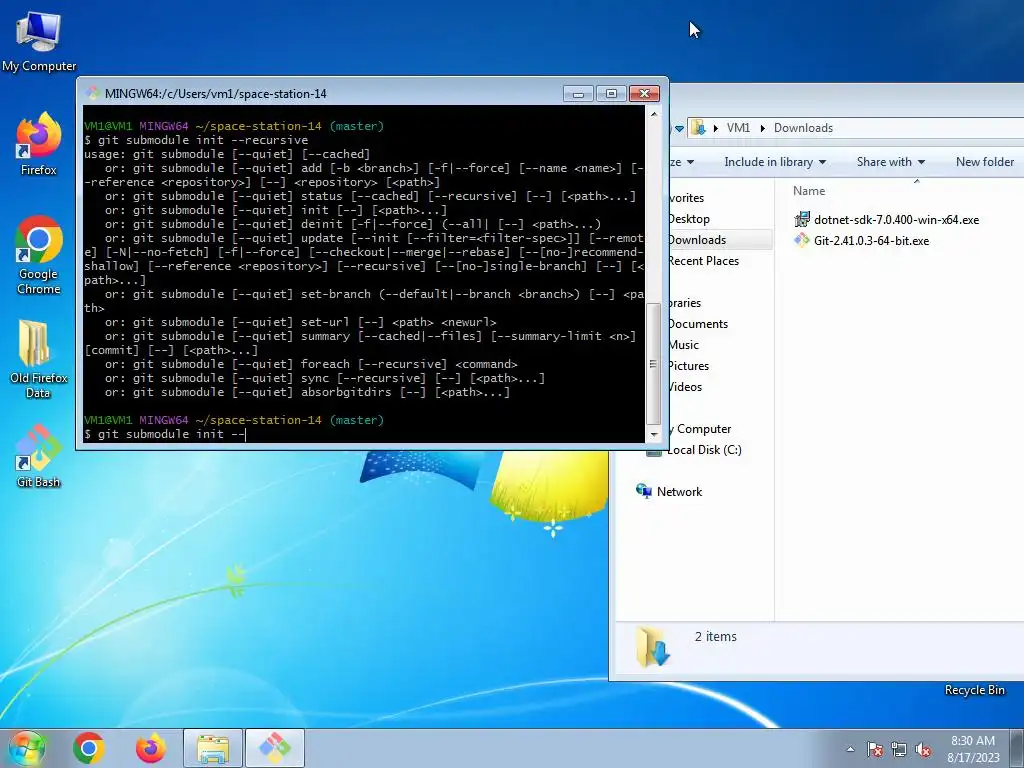Screen dimensions: 1024x768
Task: Switch to Explorer window via taskbar
Action: click(x=213, y=748)
